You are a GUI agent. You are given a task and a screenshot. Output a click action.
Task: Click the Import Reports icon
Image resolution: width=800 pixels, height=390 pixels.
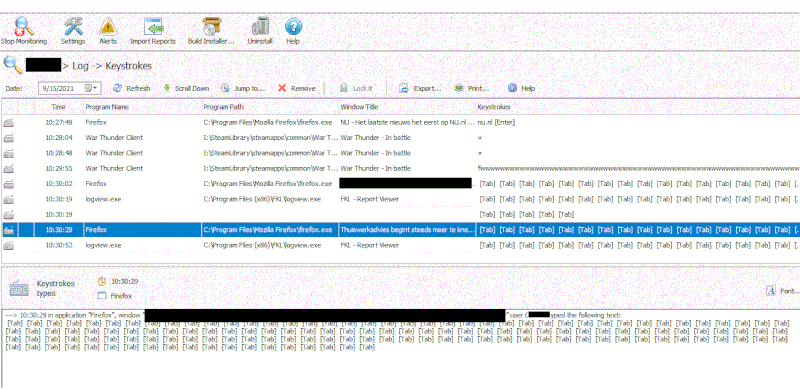pyautogui.click(x=153, y=27)
